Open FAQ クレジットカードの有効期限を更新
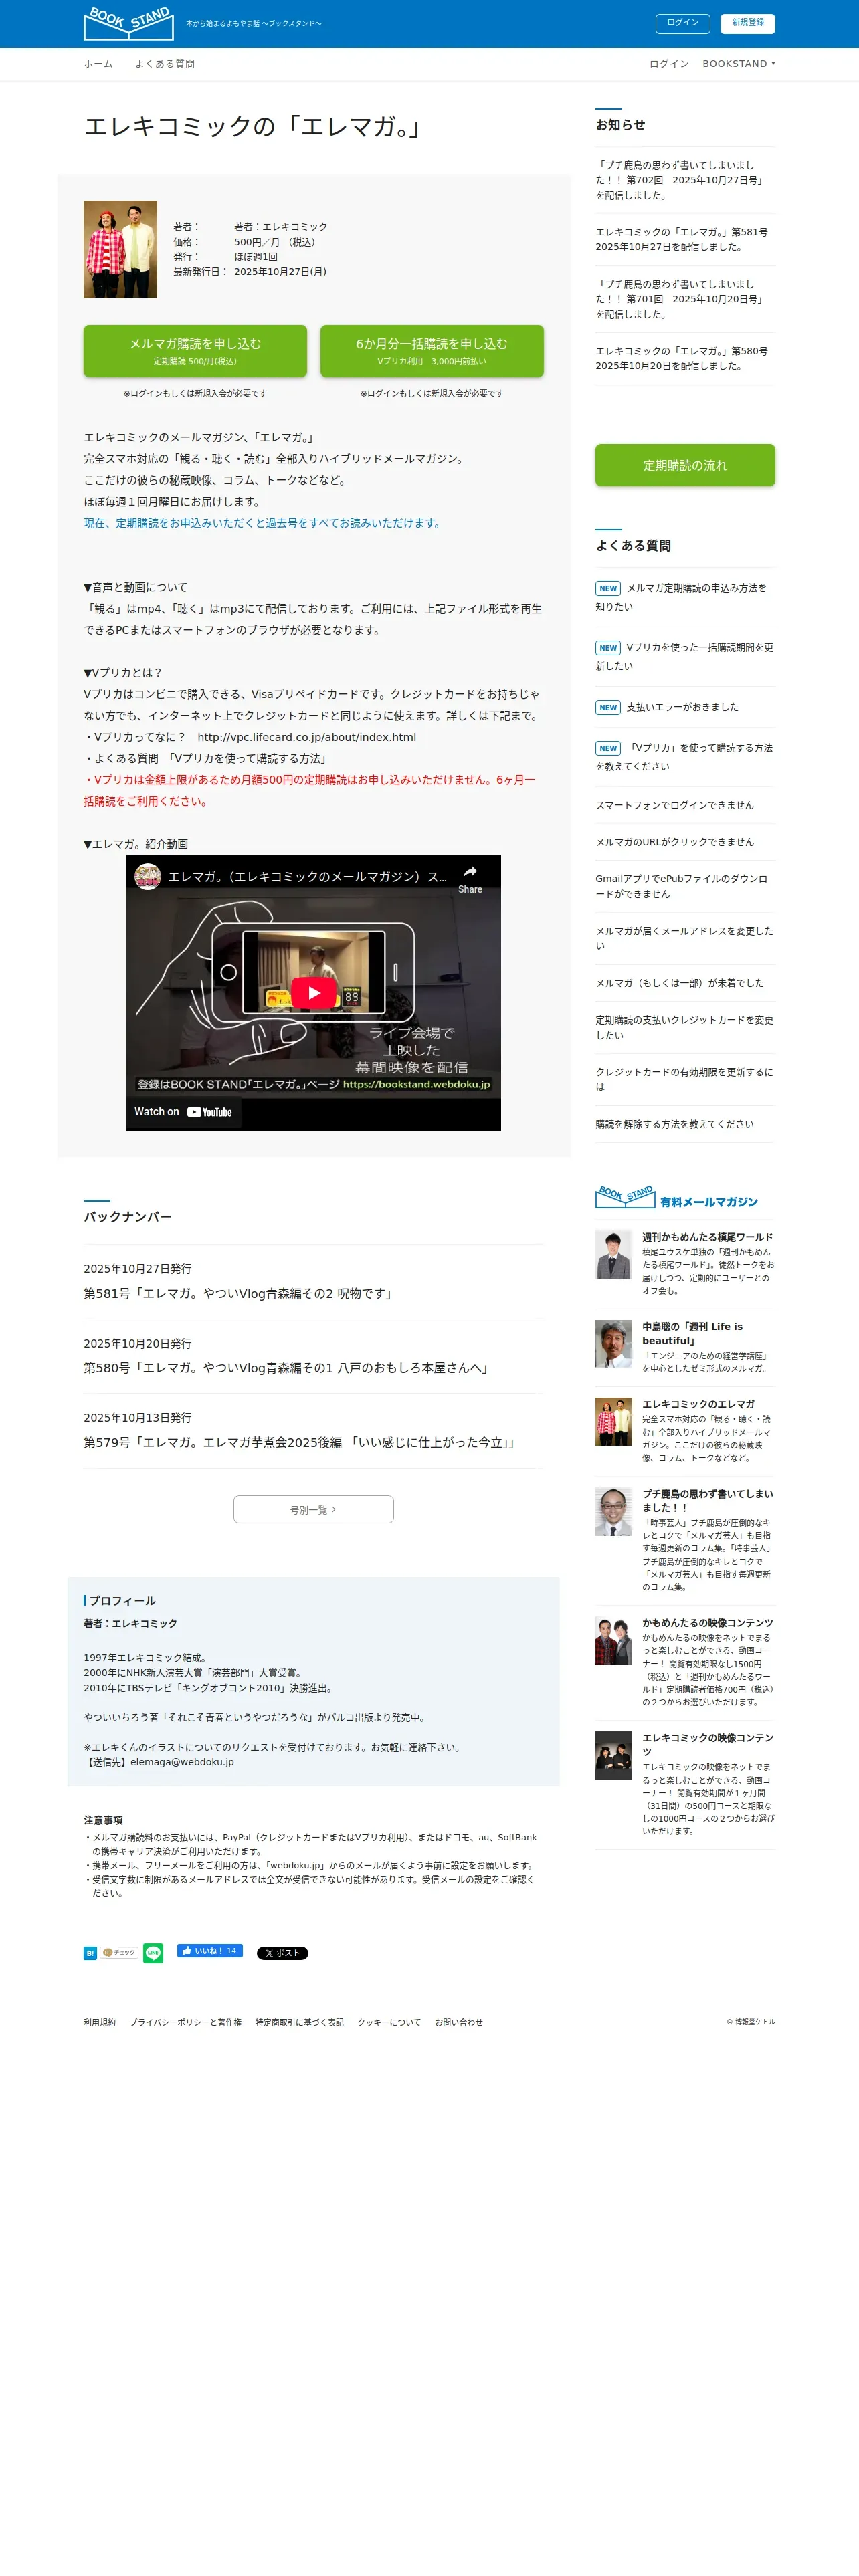The image size is (859, 2576). click(685, 1079)
